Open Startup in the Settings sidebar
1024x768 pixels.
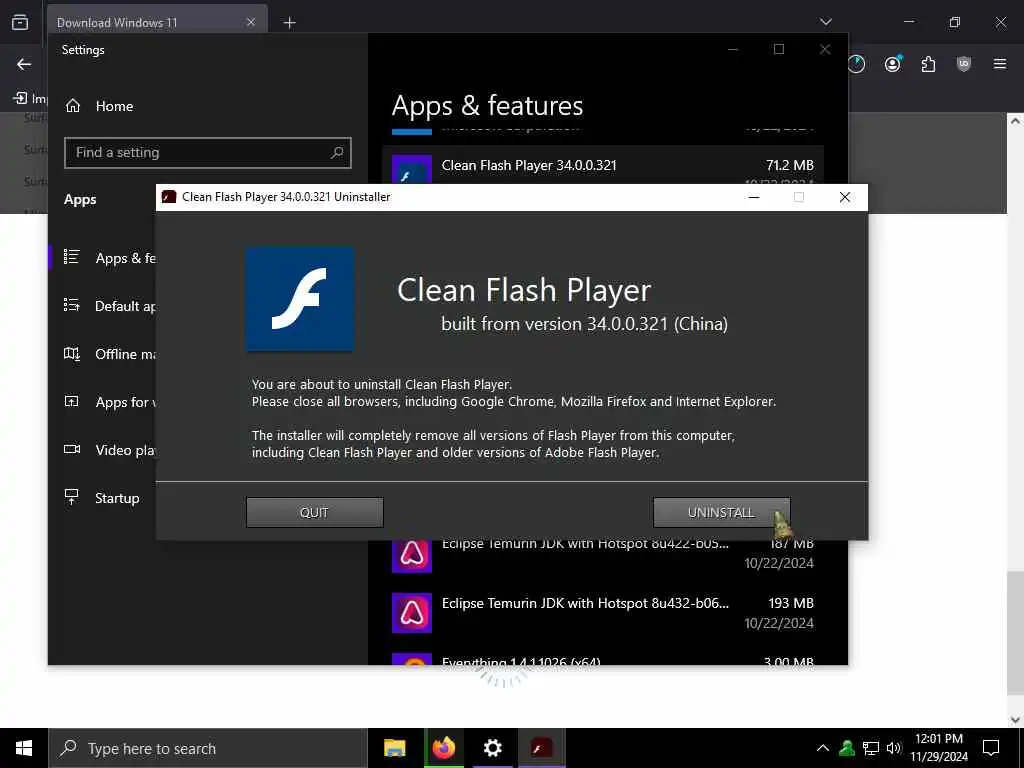[103, 498]
